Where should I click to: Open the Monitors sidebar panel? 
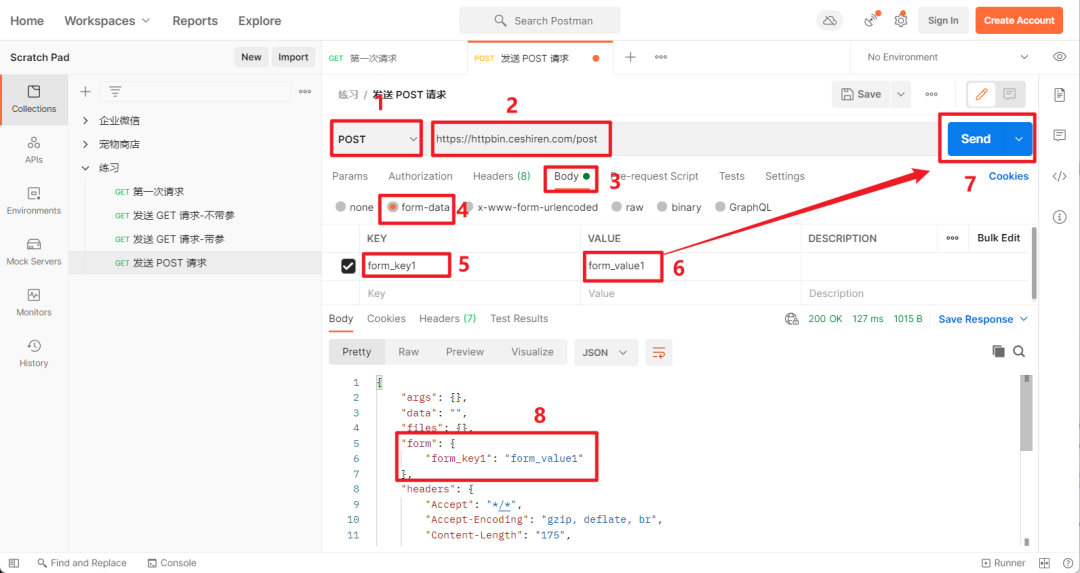pyautogui.click(x=34, y=303)
